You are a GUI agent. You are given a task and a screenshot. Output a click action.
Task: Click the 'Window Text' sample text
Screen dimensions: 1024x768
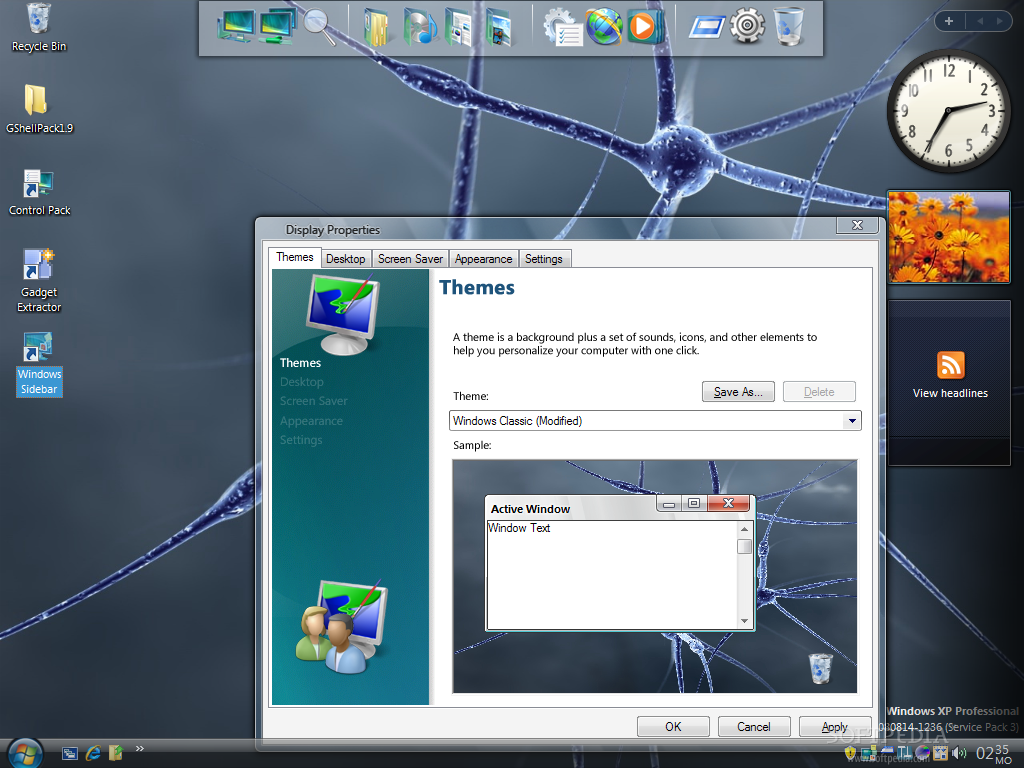pyautogui.click(x=519, y=528)
